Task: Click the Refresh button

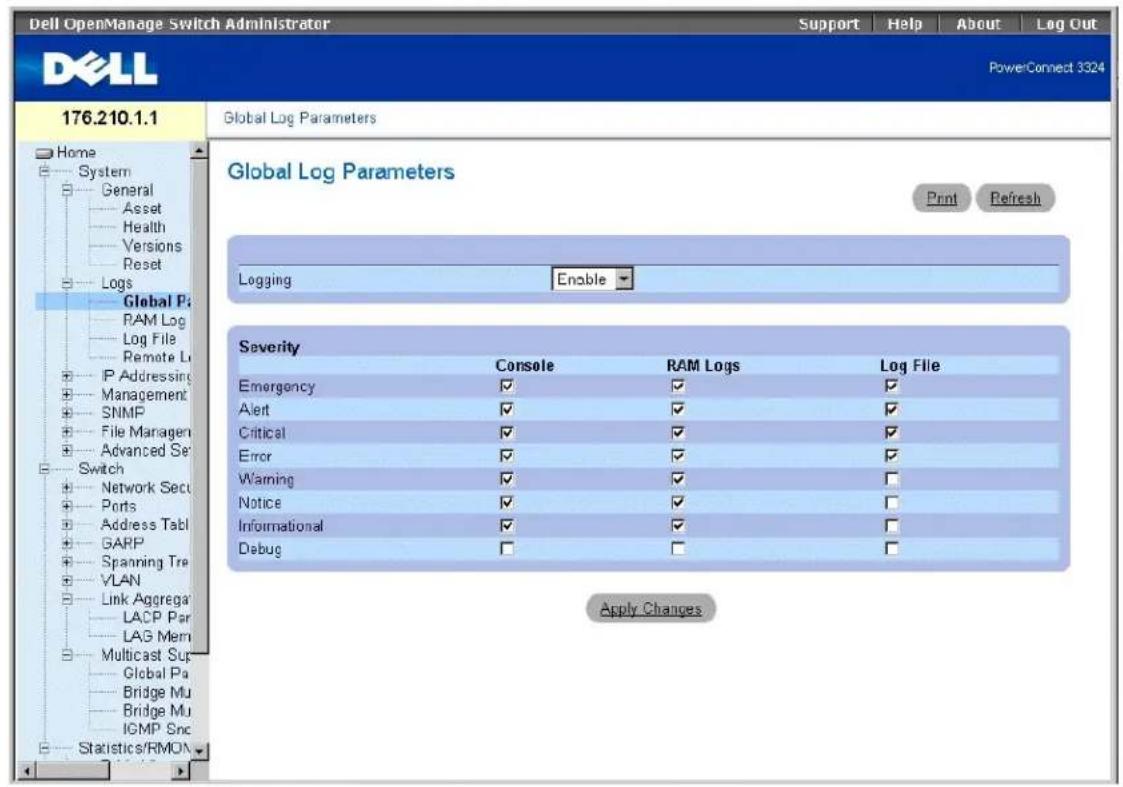Action: [1015, 198]
